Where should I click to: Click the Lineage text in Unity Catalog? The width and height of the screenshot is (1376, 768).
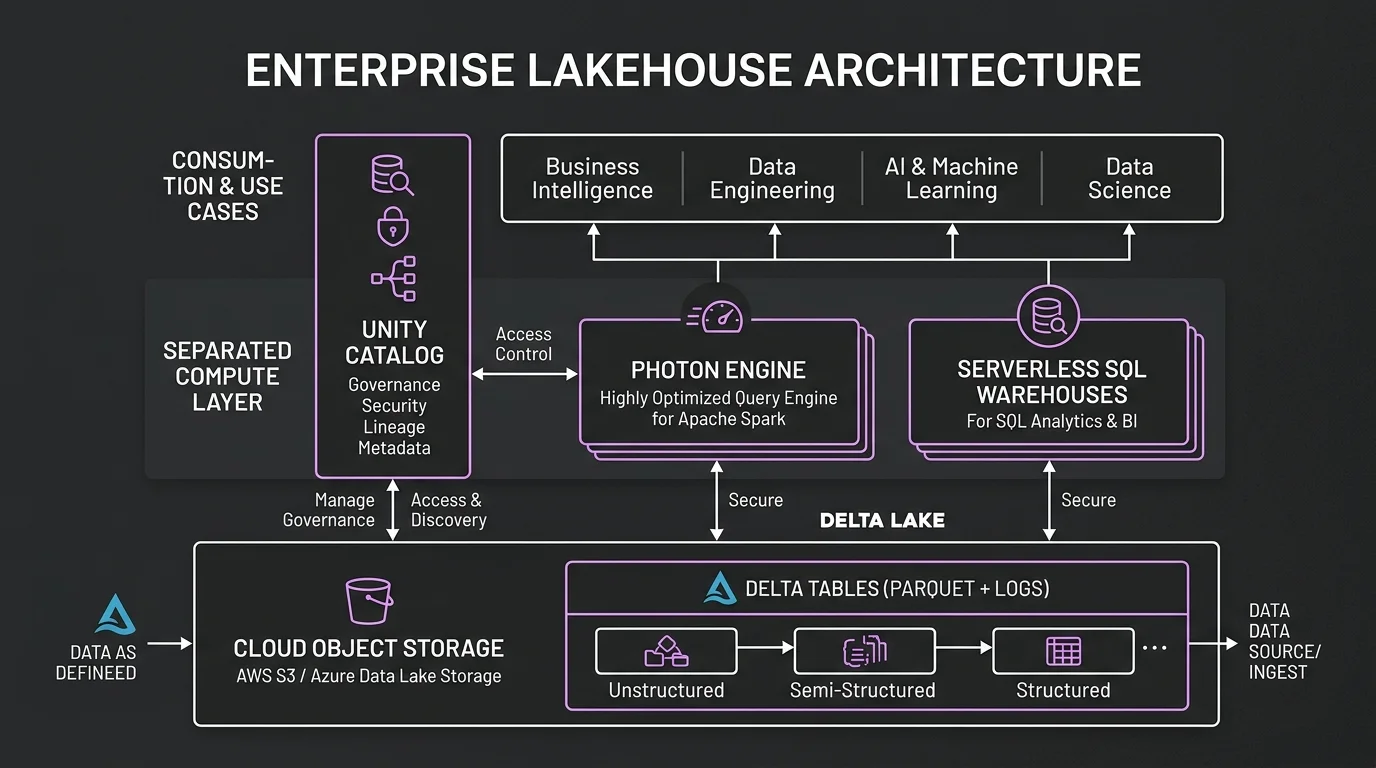pos(394,427)
